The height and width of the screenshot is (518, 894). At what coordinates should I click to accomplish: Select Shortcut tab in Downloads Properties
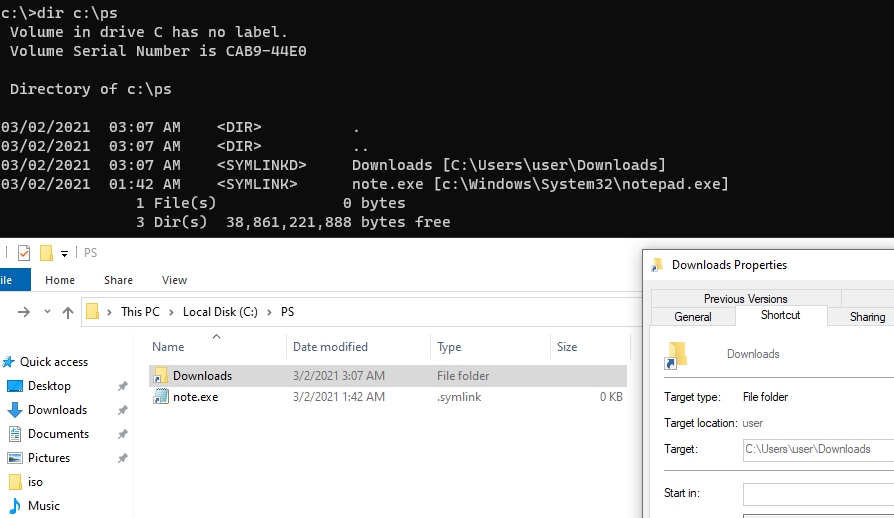click(781, 315)
